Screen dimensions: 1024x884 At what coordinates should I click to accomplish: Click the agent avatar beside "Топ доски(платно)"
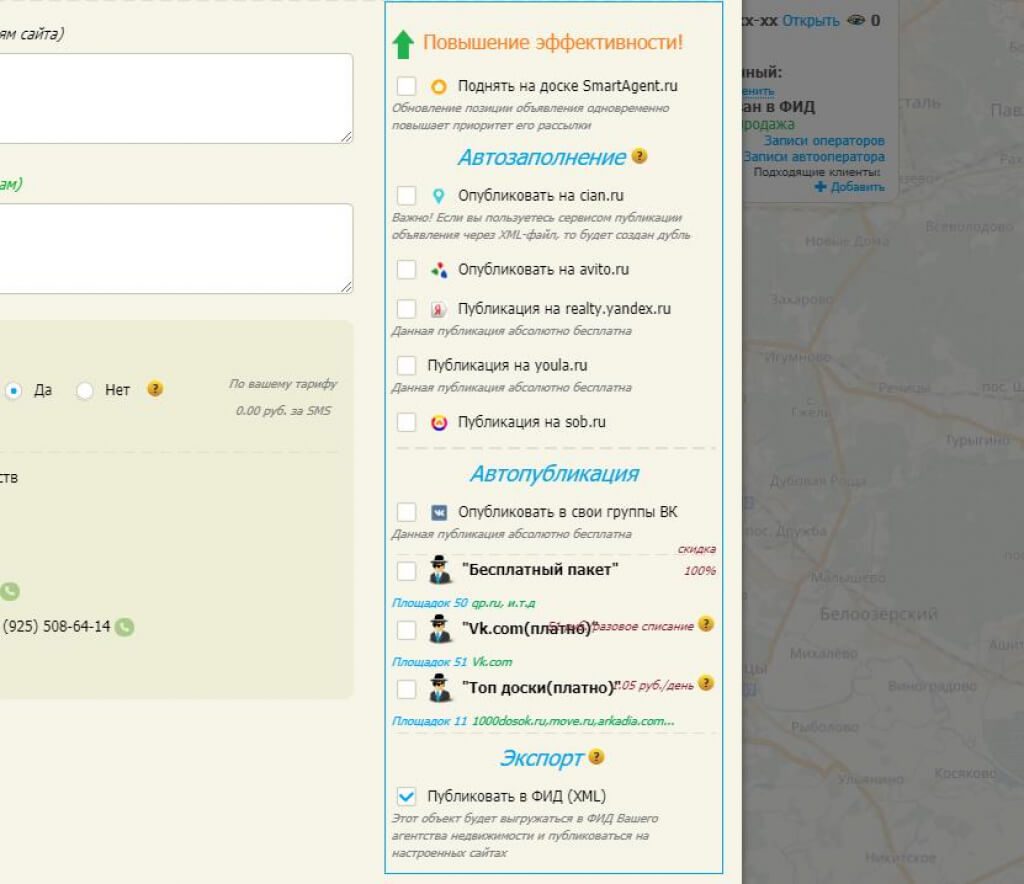440,687
